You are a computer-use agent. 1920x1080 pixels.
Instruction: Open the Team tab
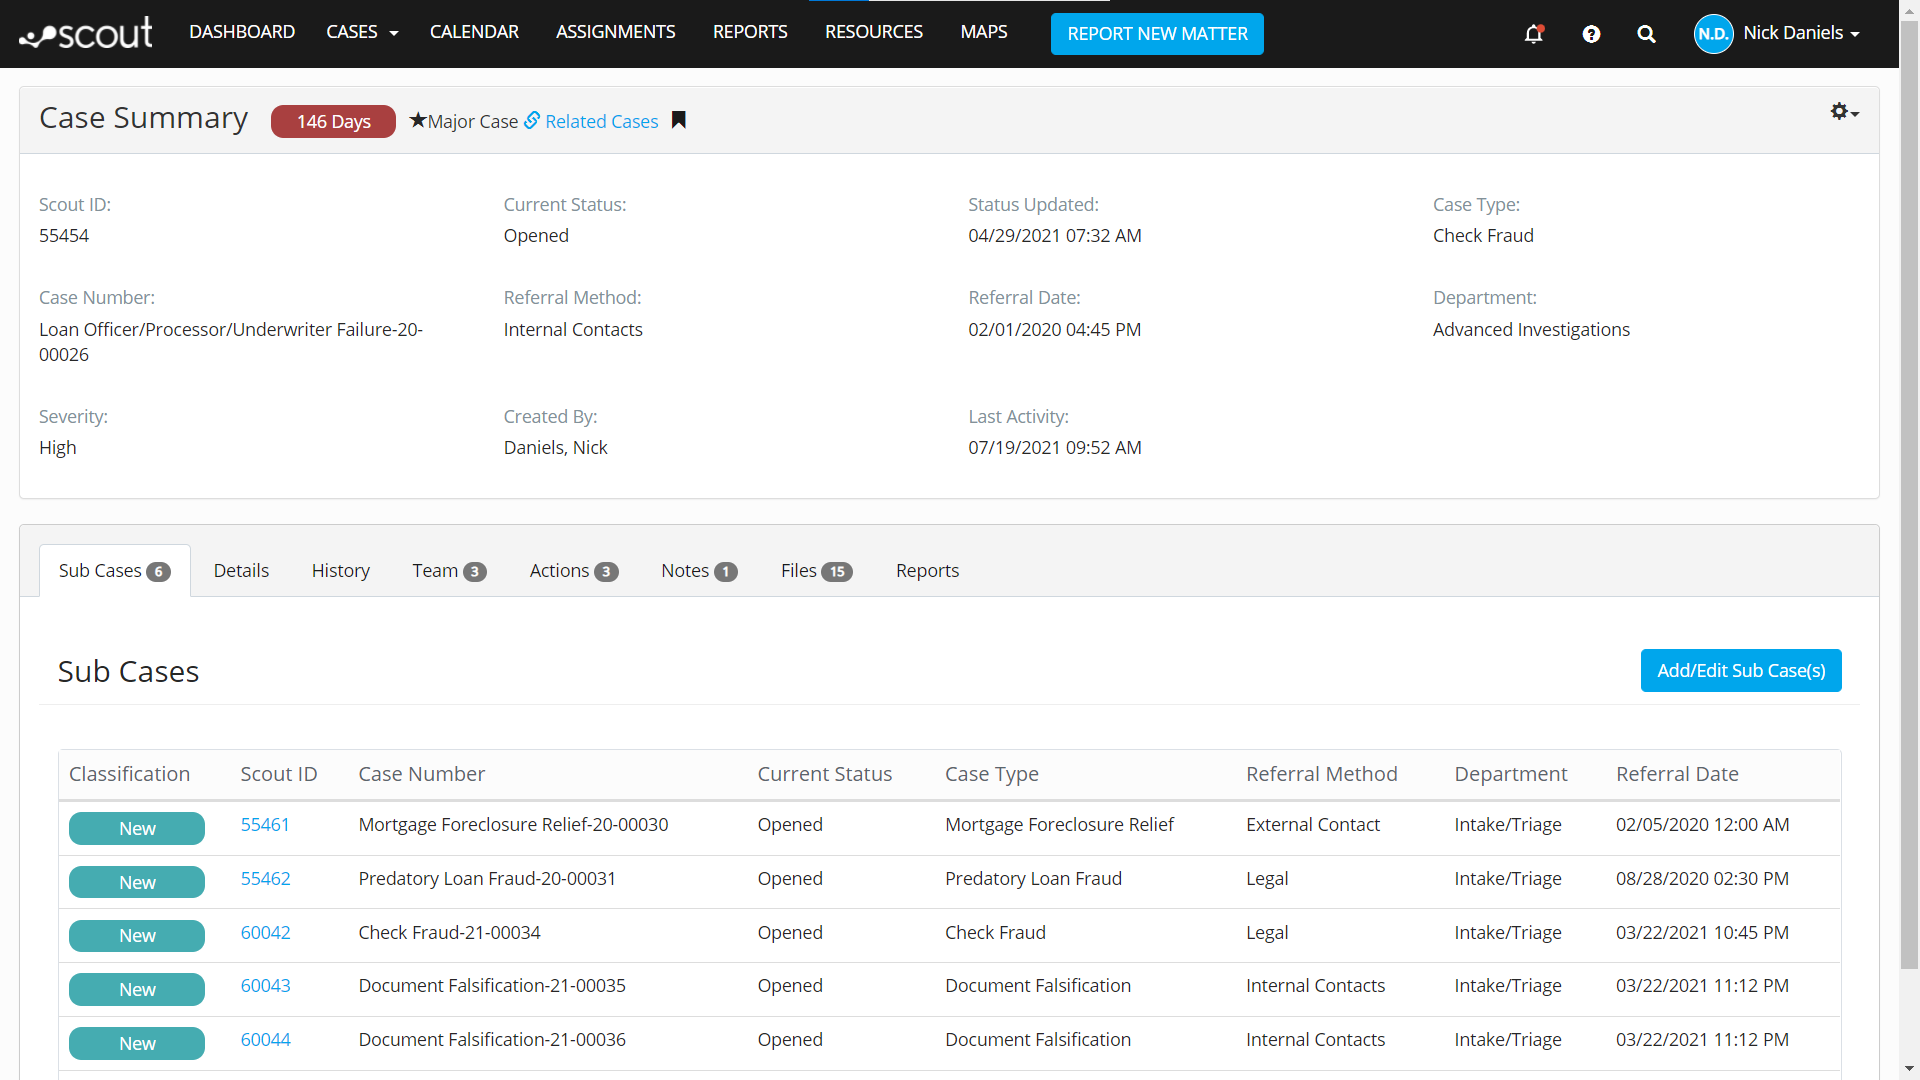(448, 571)
